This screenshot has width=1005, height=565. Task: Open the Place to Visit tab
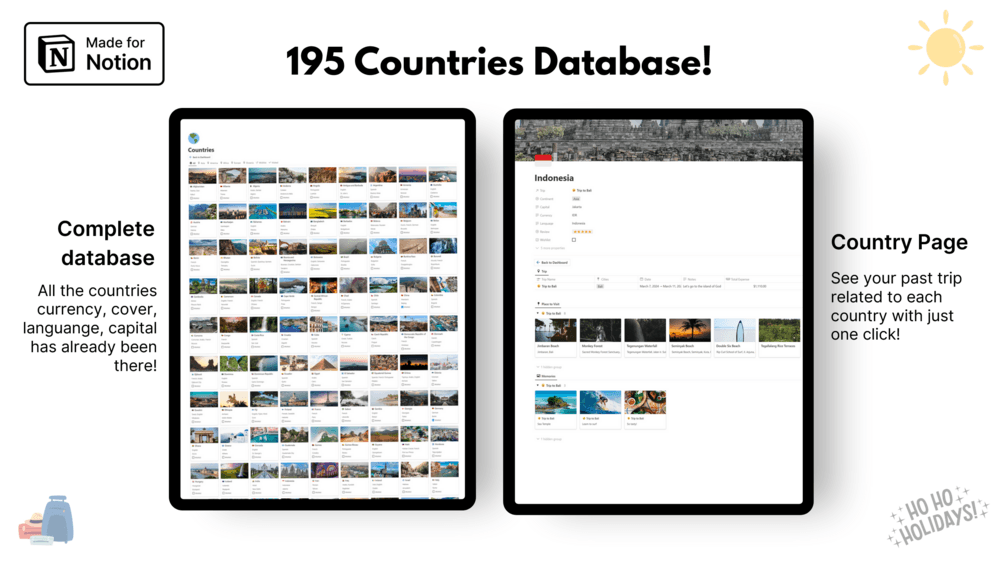[548, 304]
